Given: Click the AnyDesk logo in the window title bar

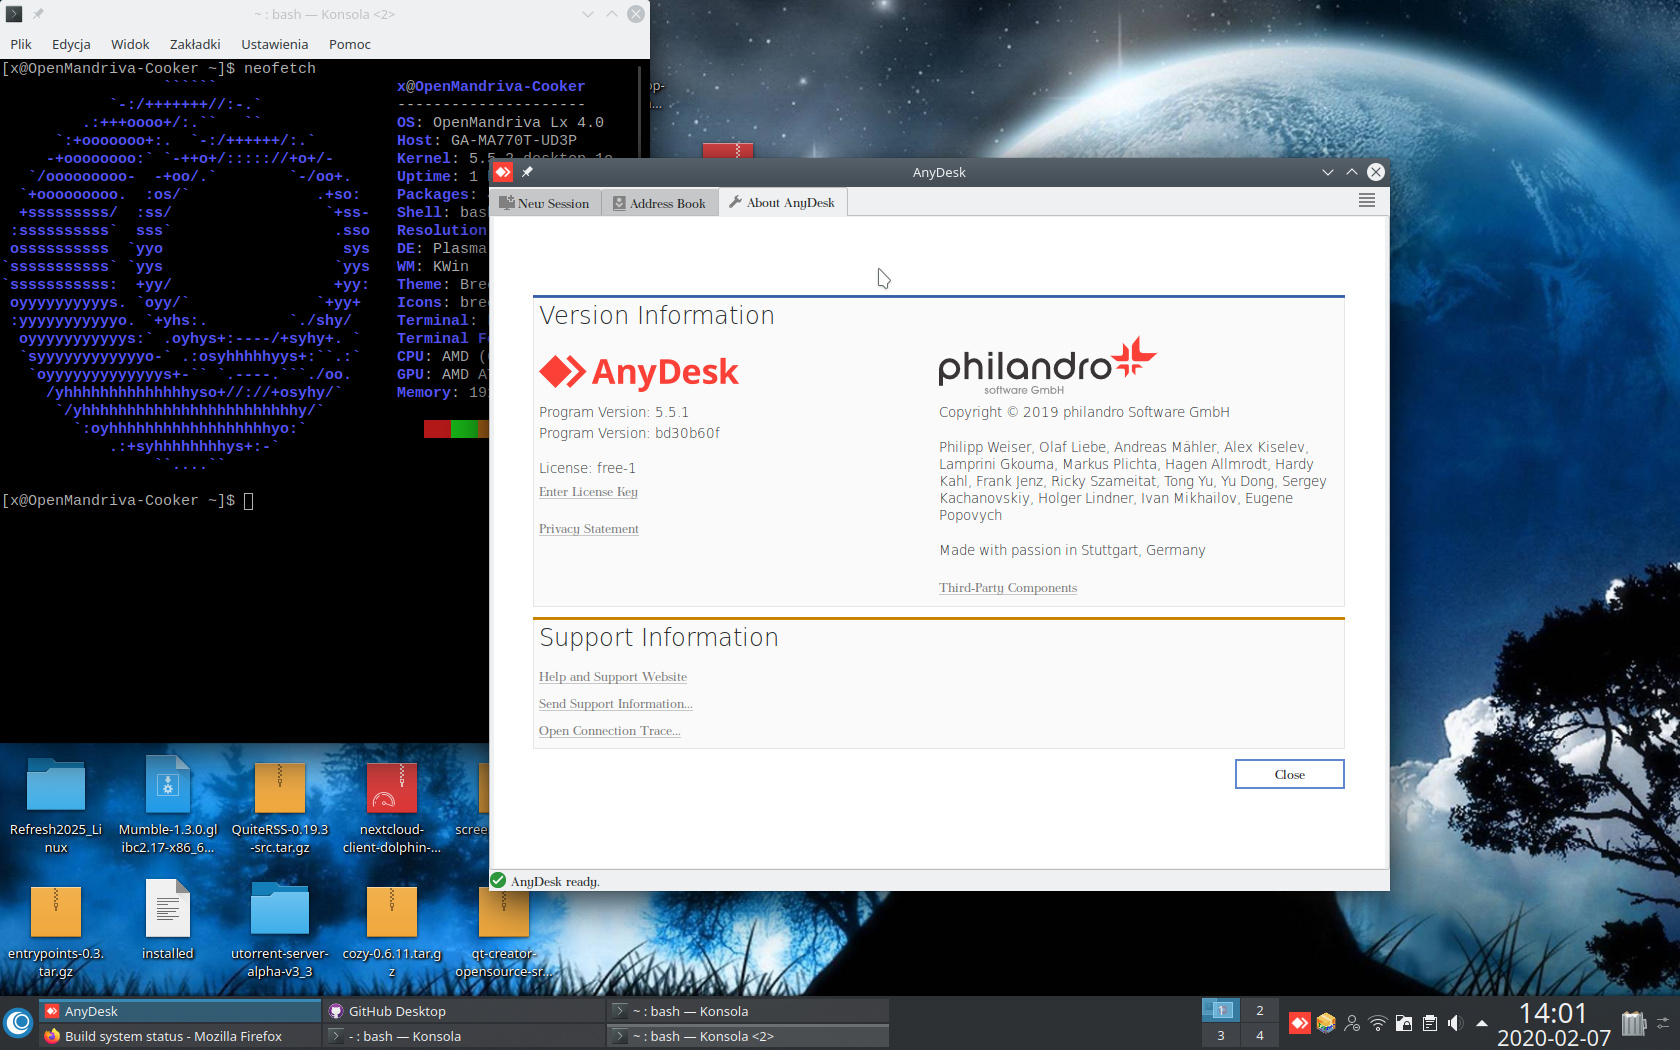Looking at the screenshot, I should point(503,172).
